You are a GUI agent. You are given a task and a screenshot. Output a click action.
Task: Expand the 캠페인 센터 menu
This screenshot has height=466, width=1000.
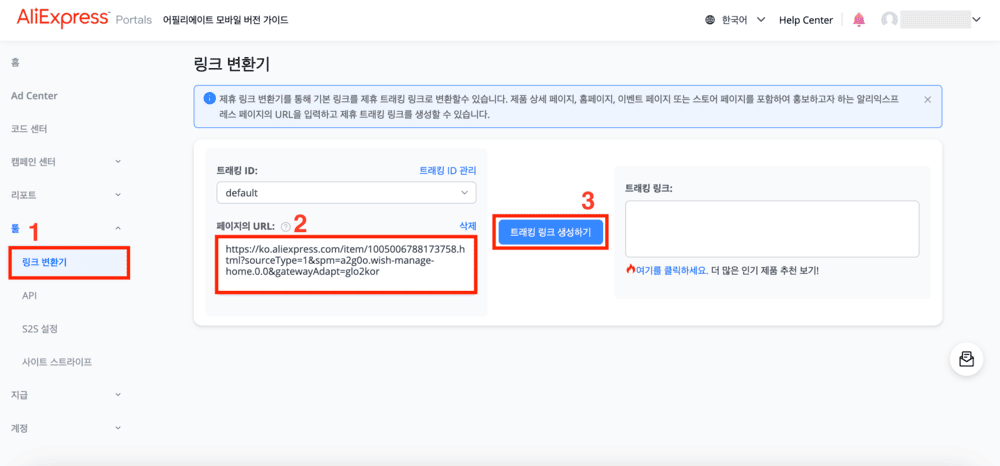tap(118, 162)
